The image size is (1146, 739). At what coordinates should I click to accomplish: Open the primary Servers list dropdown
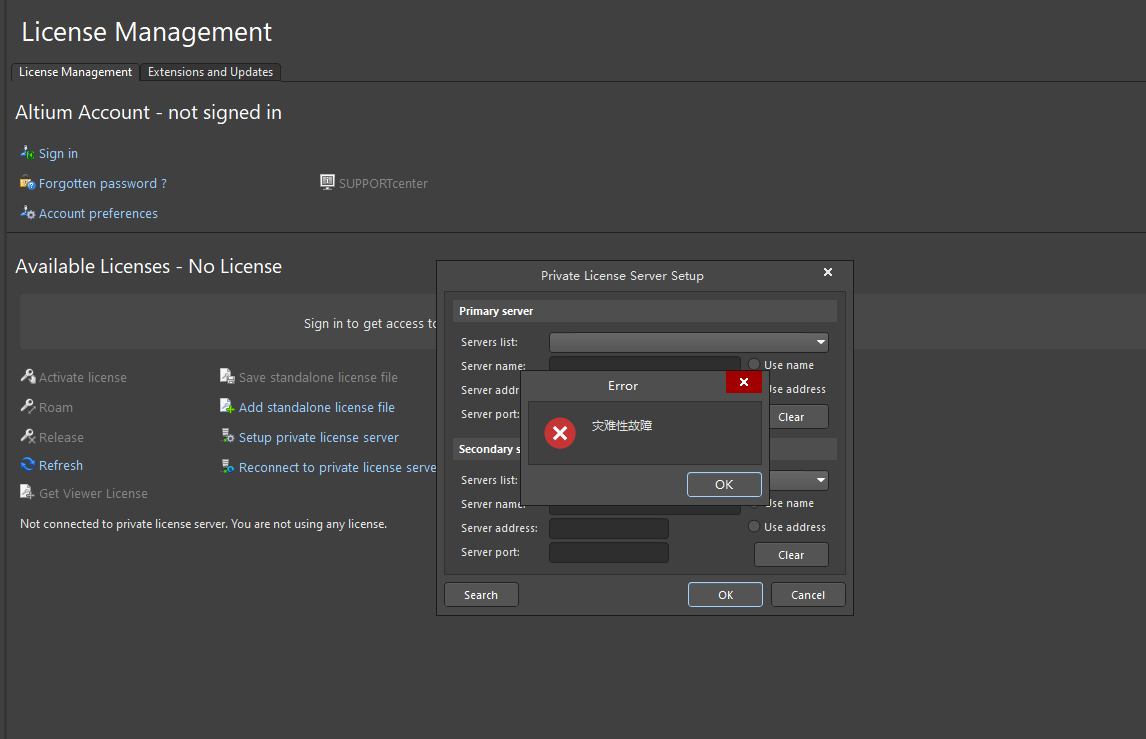pyautogui.click(x=689, y=343)
